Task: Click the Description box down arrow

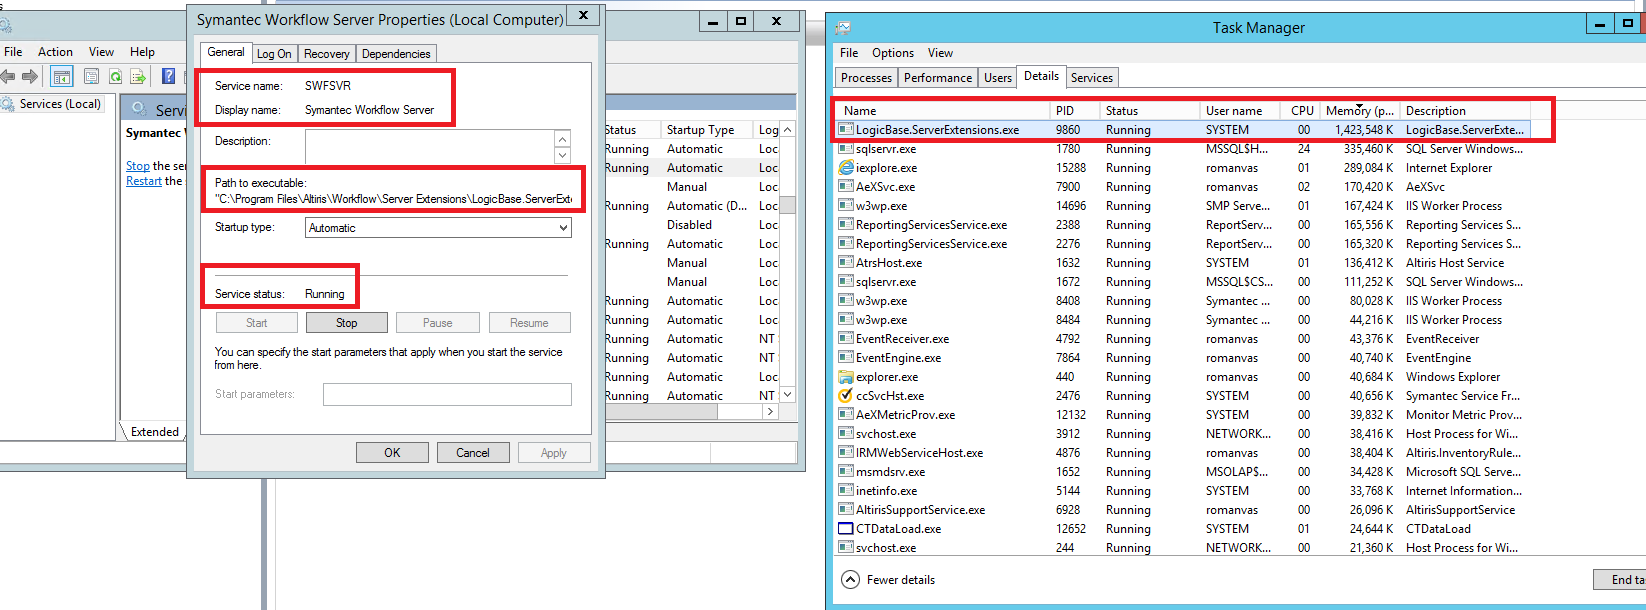Action: click(x=563, y=155)
